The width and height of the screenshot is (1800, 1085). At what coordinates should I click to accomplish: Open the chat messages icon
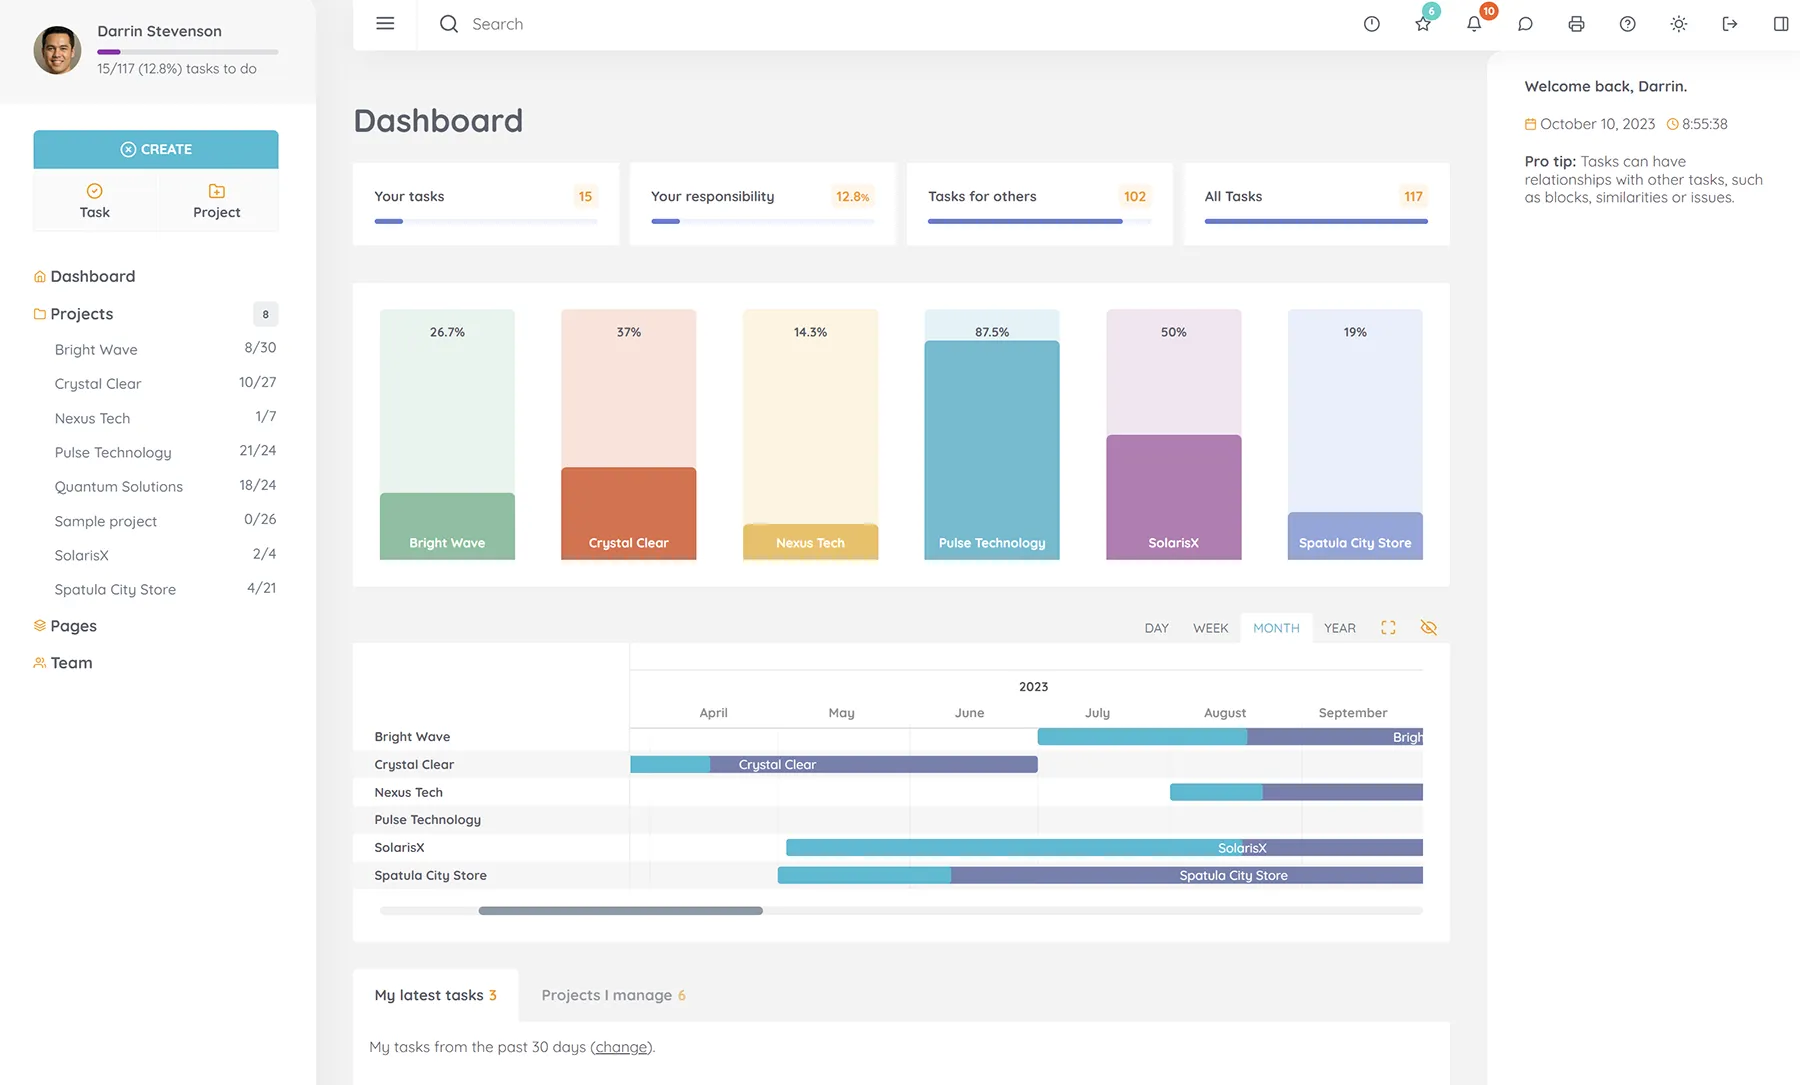[x=1525, y=24]
